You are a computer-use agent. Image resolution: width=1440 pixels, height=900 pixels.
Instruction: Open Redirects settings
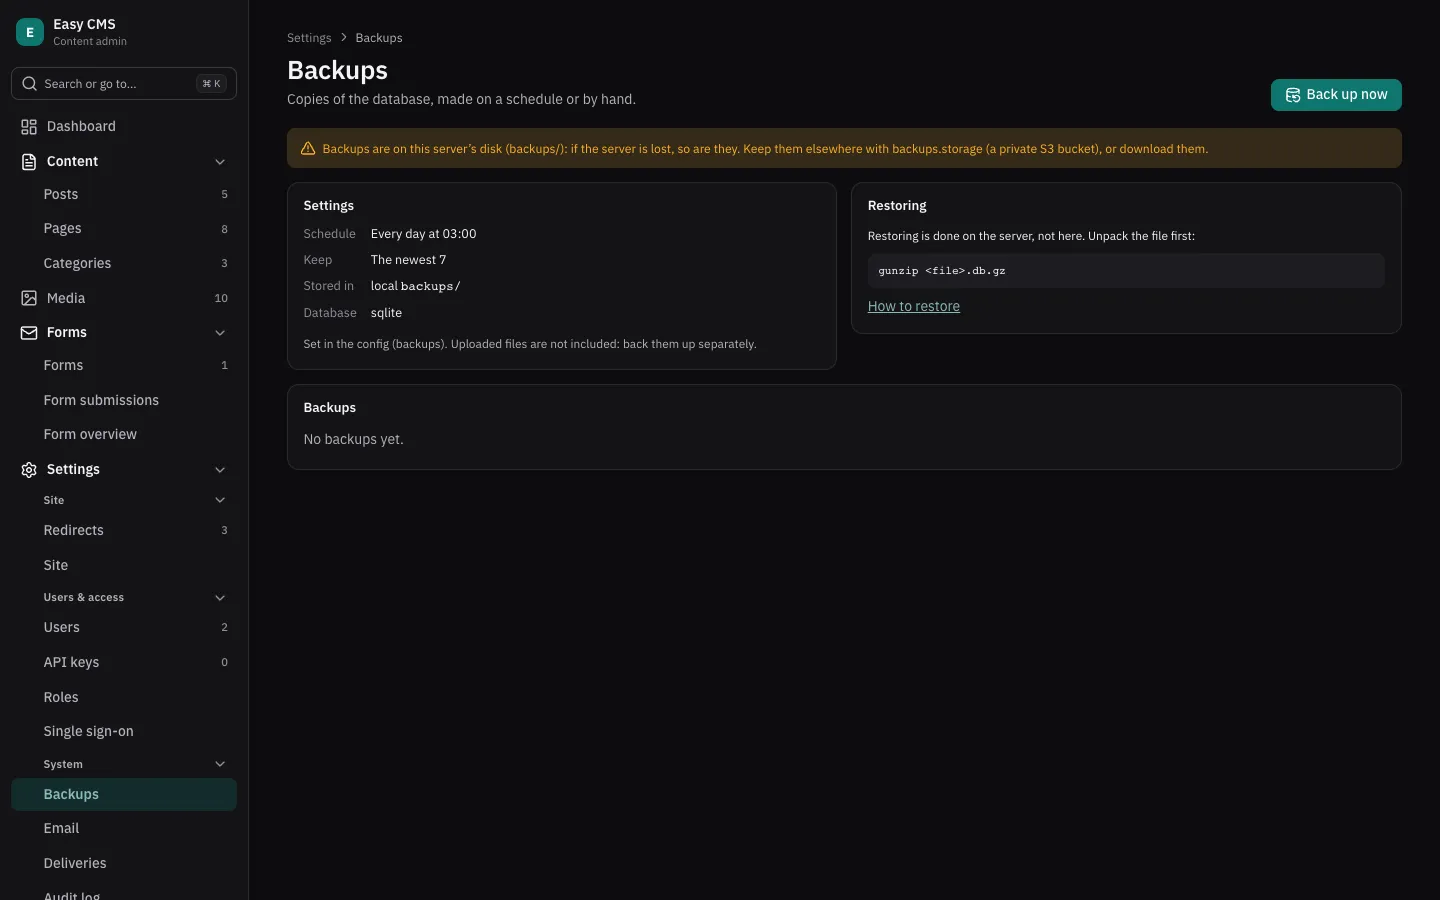click(x=124, y=530)
